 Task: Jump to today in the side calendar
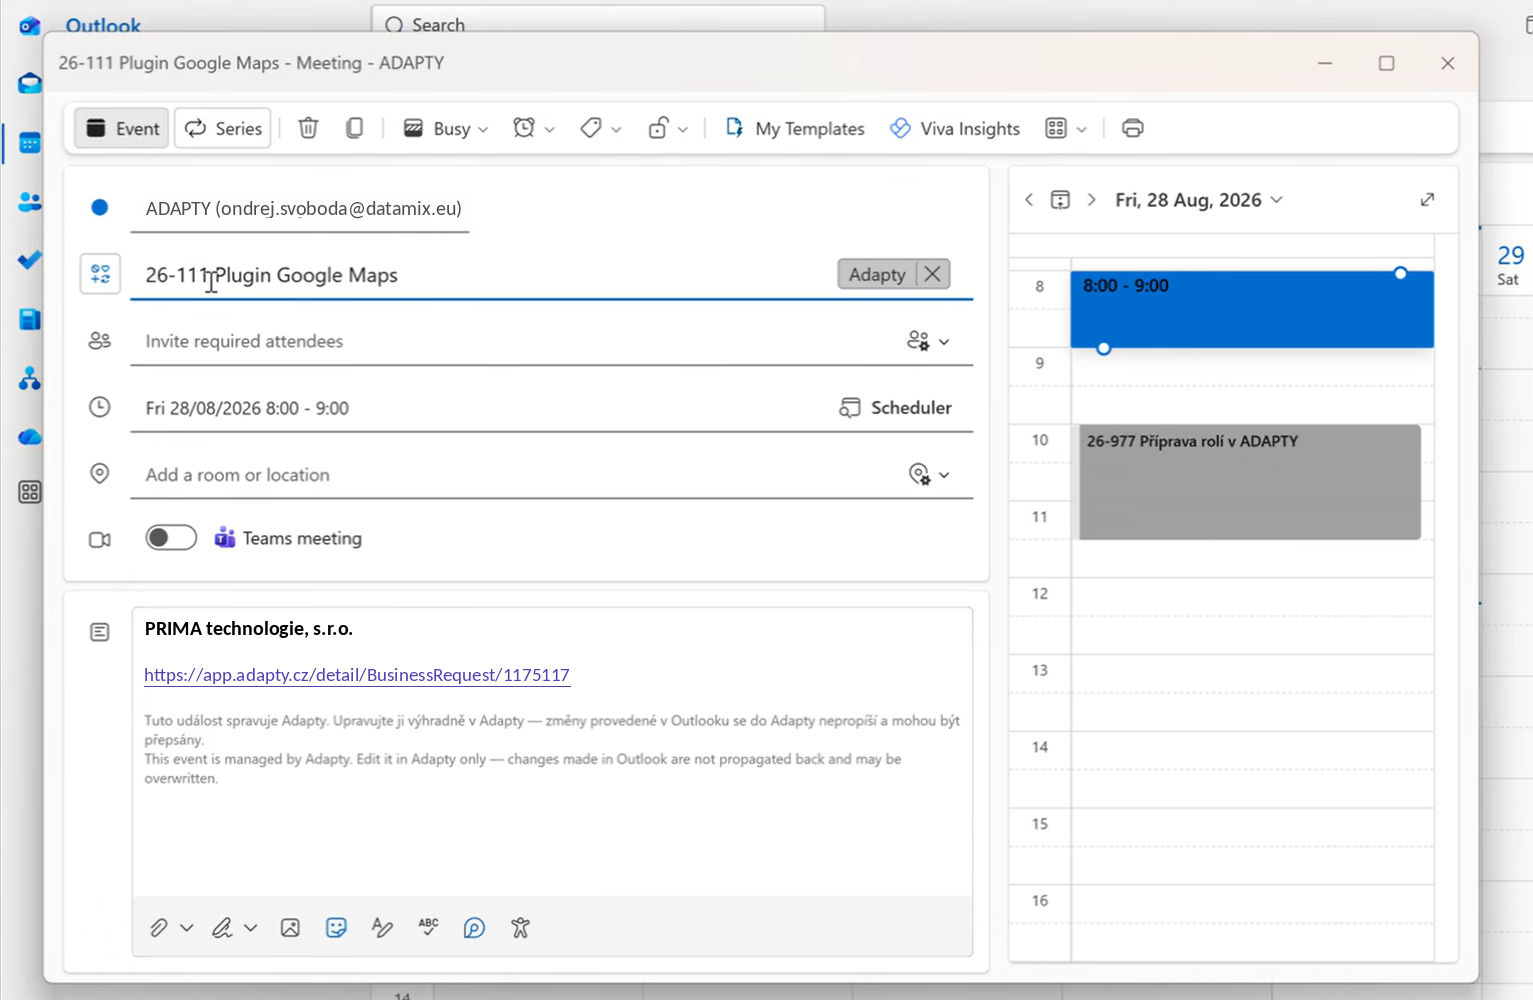[x=1060, y=200]
